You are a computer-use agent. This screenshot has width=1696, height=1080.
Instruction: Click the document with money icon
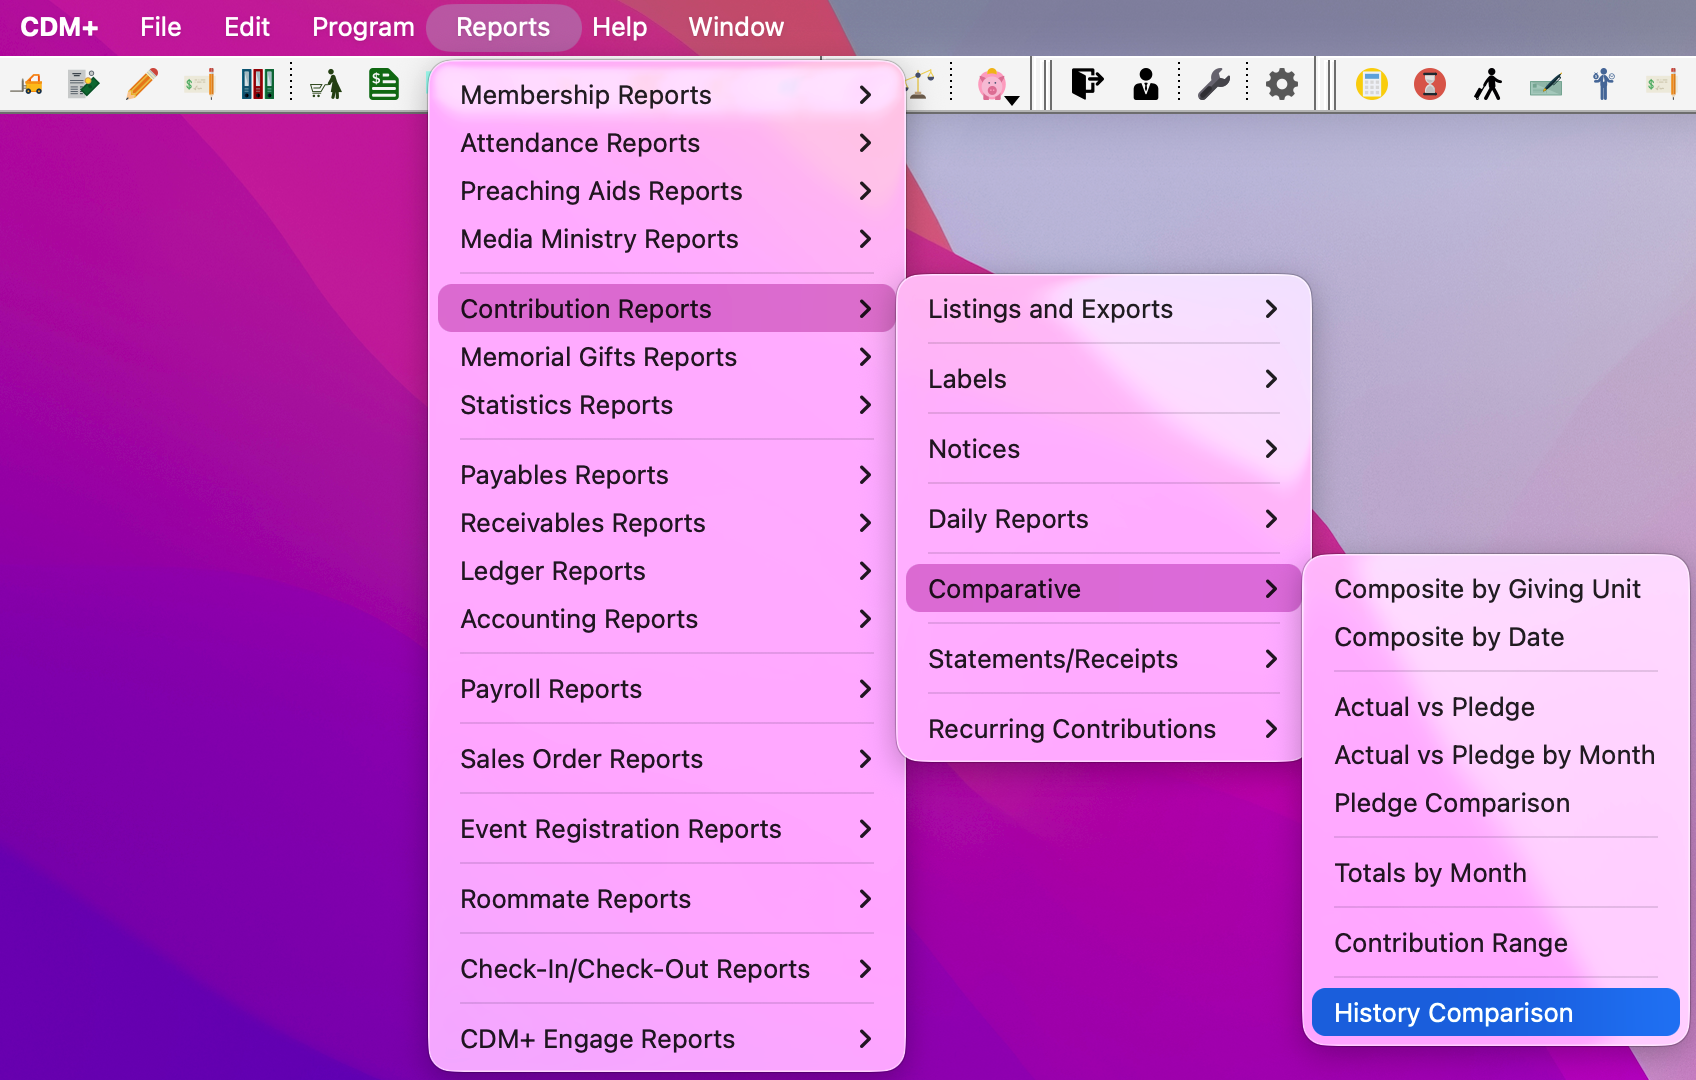pyautogui.click(x=84, y=84)
